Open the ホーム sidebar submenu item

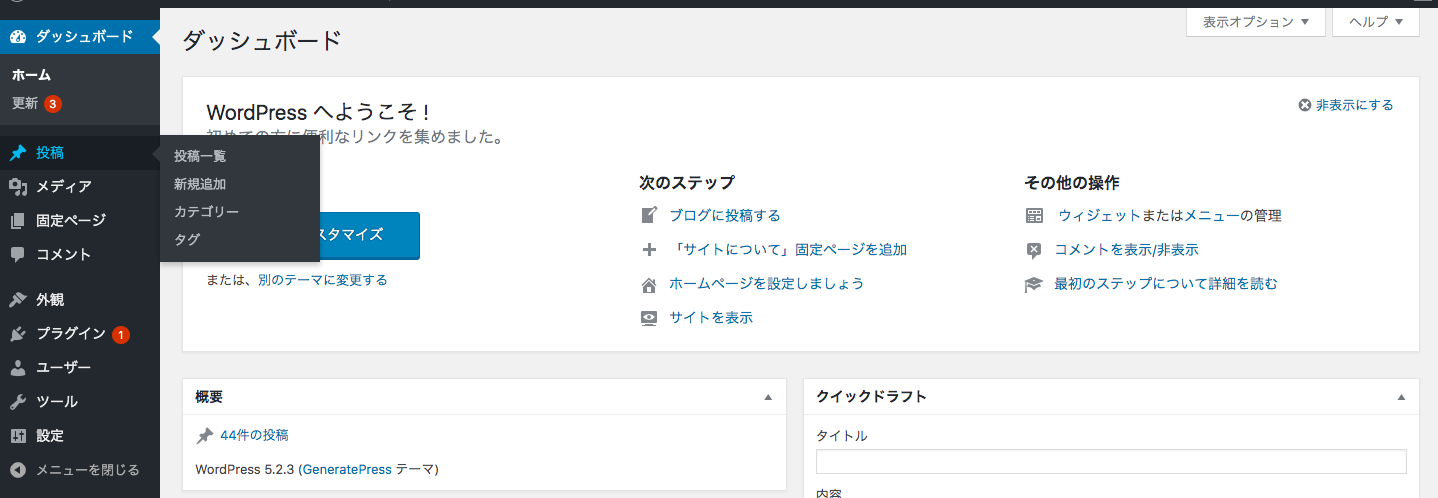31,75
